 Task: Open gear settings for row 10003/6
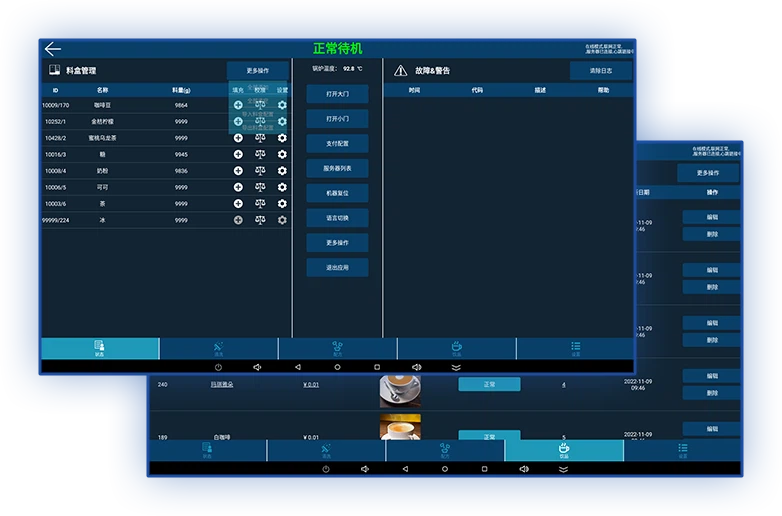click(282, 204)
